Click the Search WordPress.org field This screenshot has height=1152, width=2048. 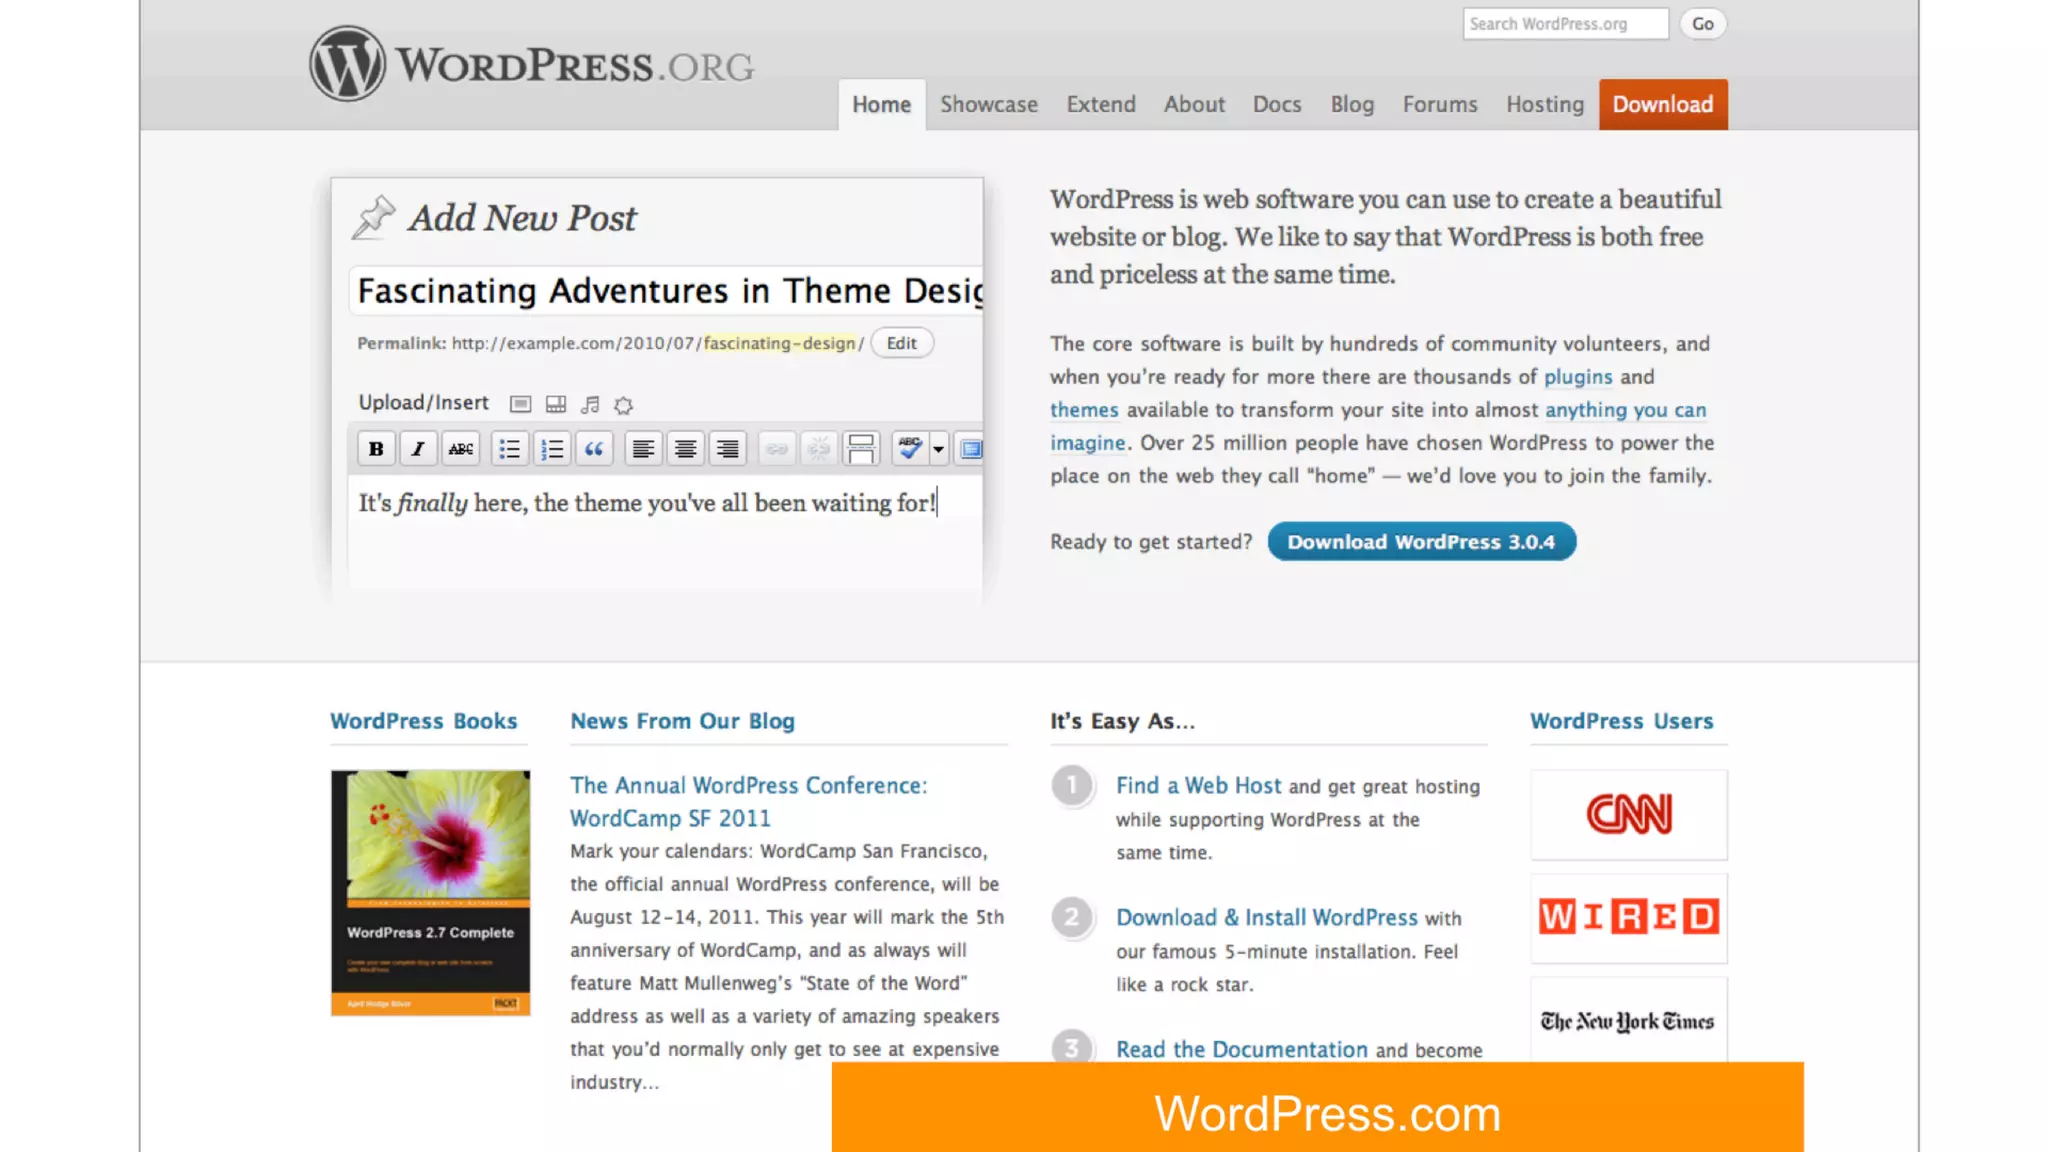coord(1564,24)
